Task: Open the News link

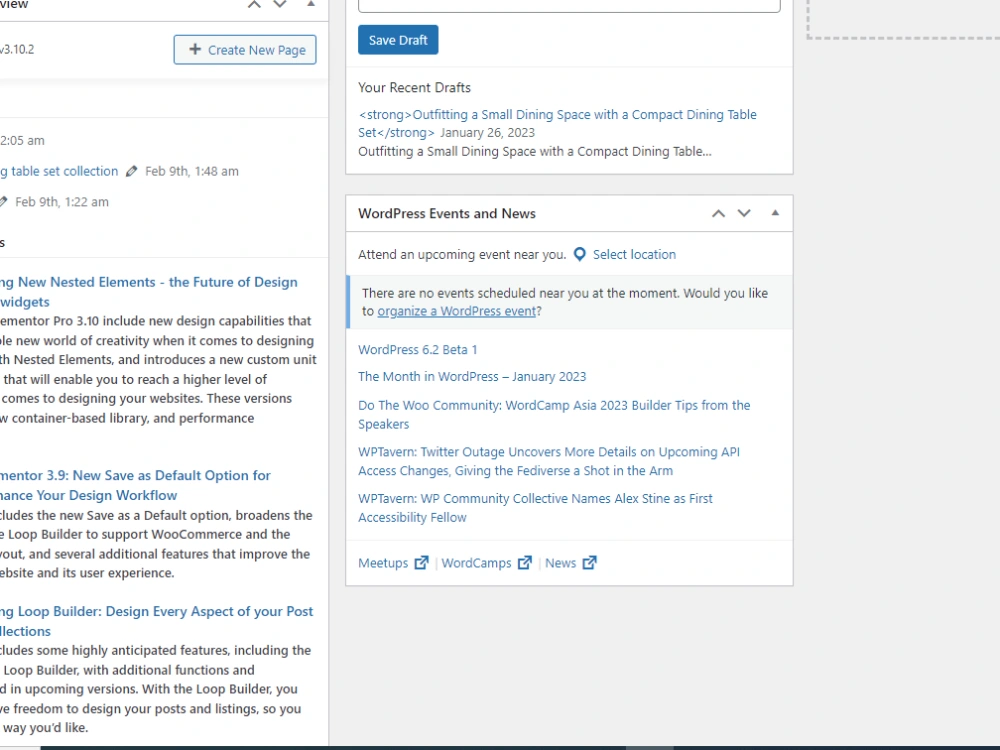Action: pos(560,563)
